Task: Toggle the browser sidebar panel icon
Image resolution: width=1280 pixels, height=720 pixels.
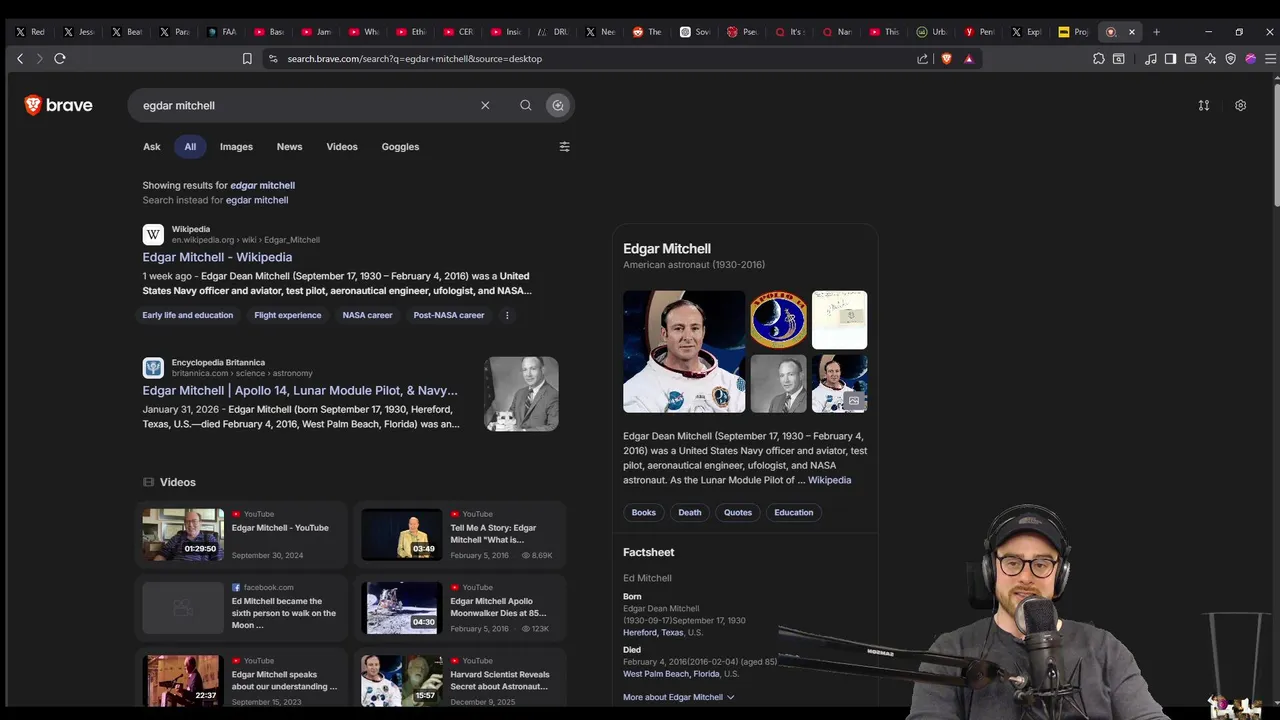Action: coord(1170,59)
